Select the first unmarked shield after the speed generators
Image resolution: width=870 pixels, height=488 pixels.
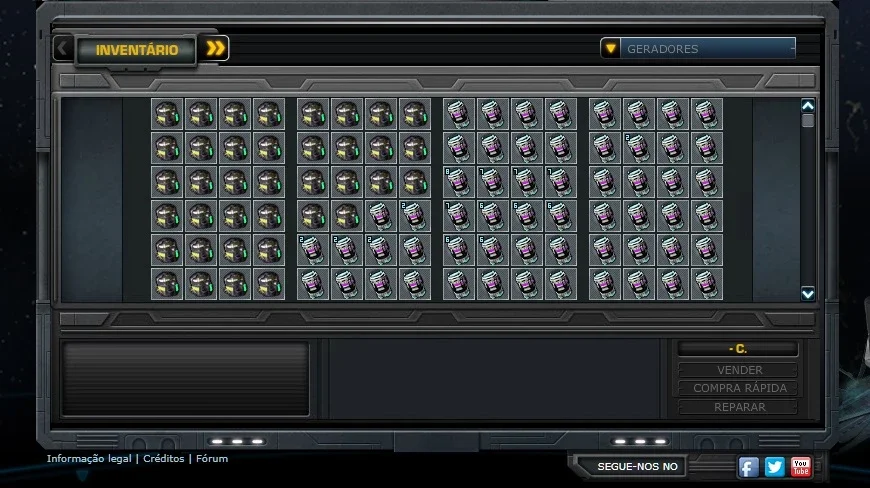(381, 216)
